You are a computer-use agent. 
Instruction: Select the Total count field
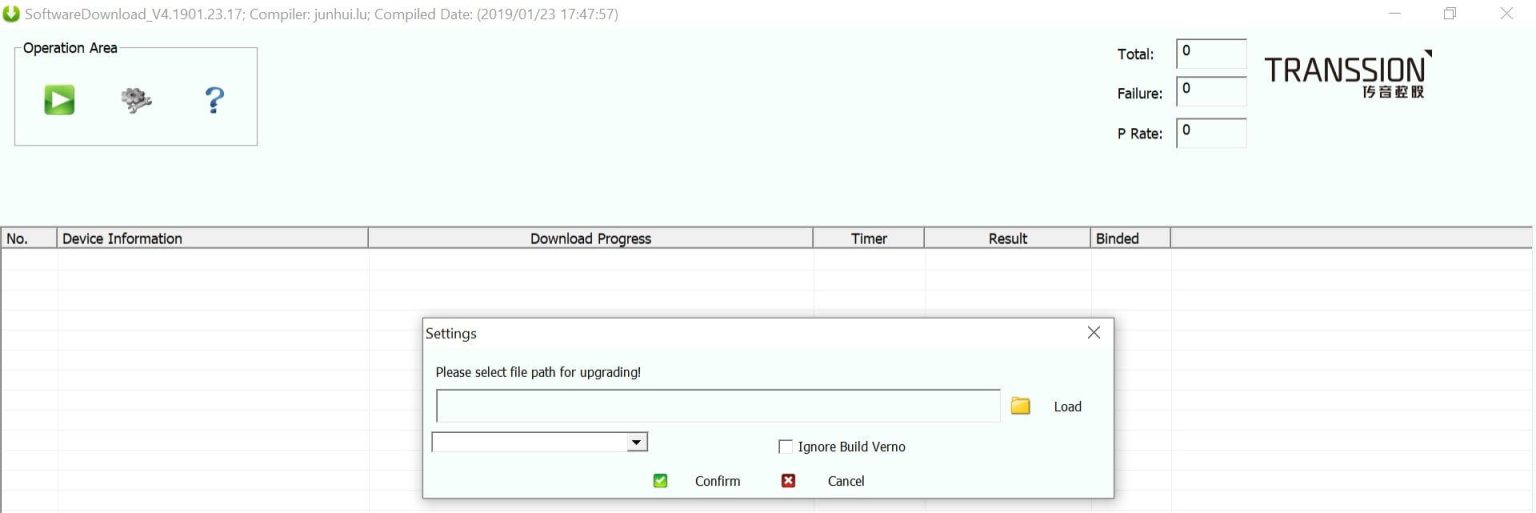[1211, 54]
